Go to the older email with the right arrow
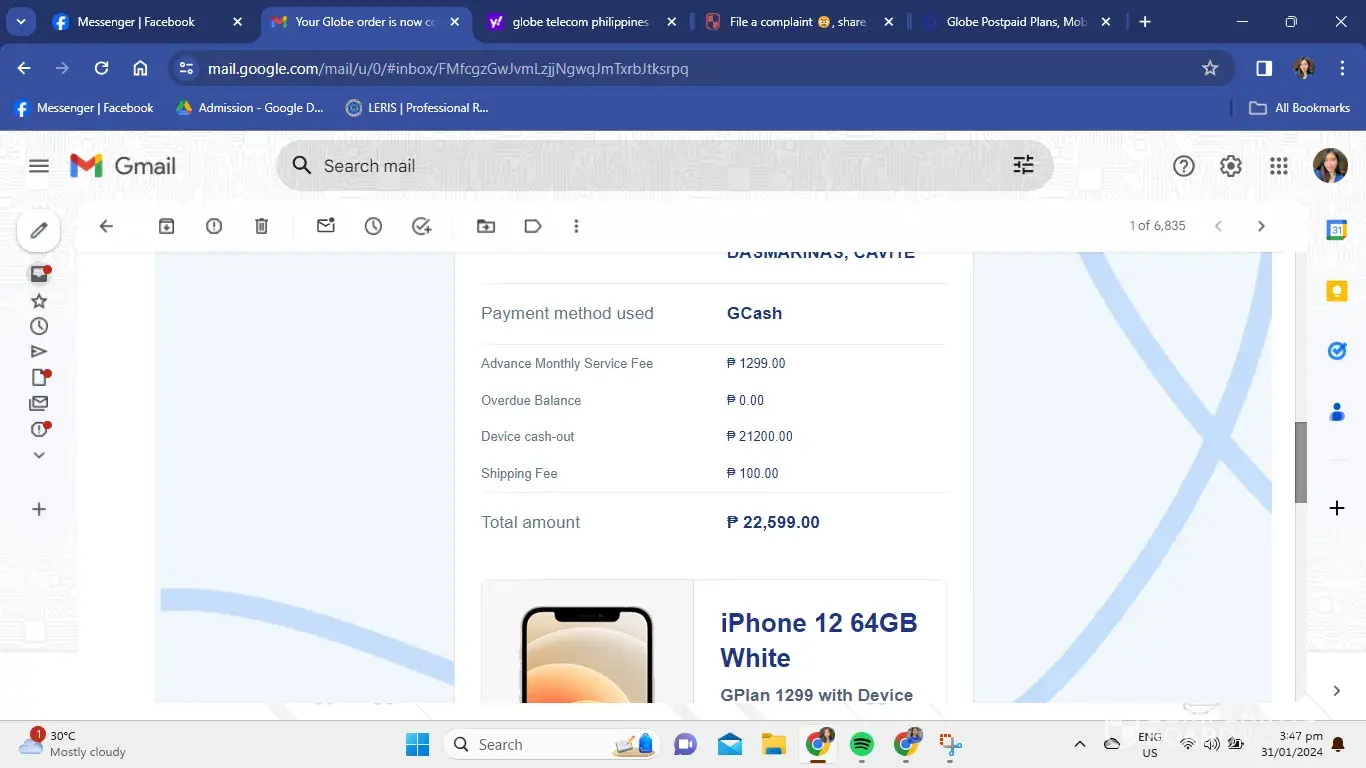Viewport: 1366px width, 768px height. 1261,226
